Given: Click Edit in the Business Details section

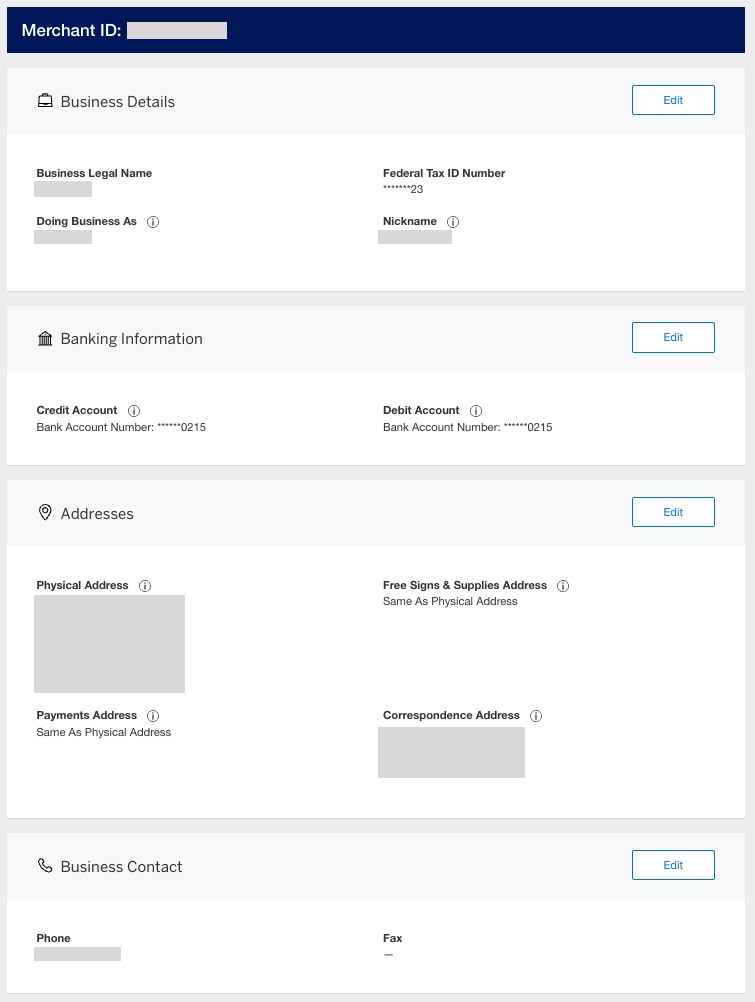Looking at the screenshot, I should [x=673, y=100].
